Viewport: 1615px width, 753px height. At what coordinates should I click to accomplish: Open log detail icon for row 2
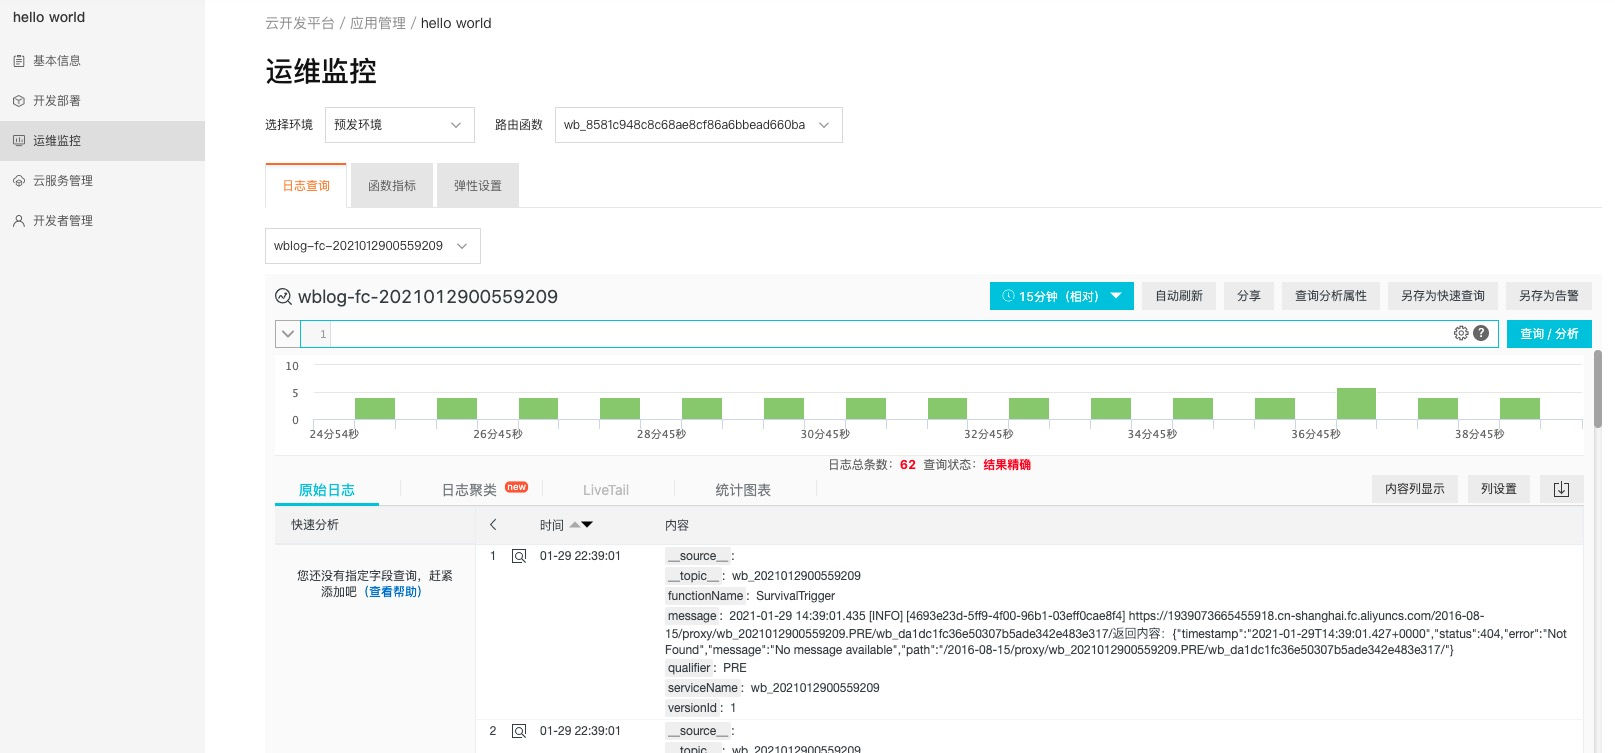[519, 731]
